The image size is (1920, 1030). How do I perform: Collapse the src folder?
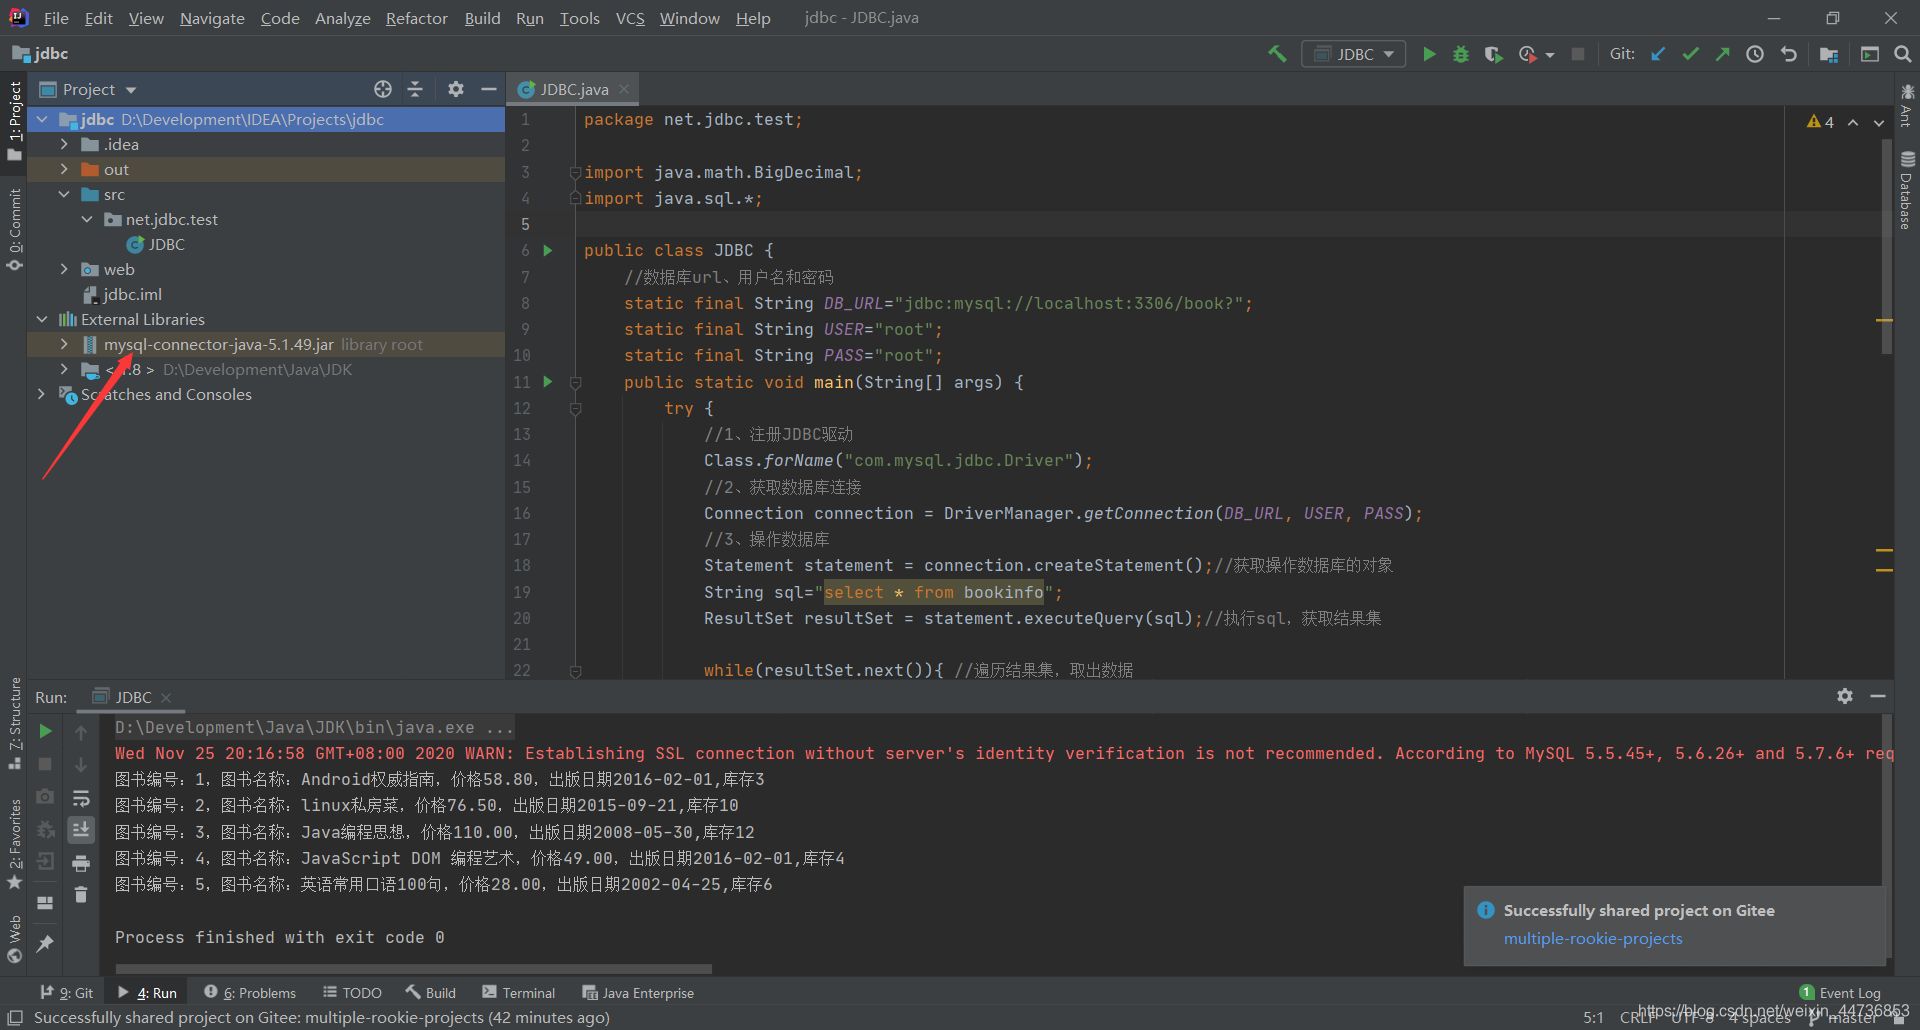point(64,194)
